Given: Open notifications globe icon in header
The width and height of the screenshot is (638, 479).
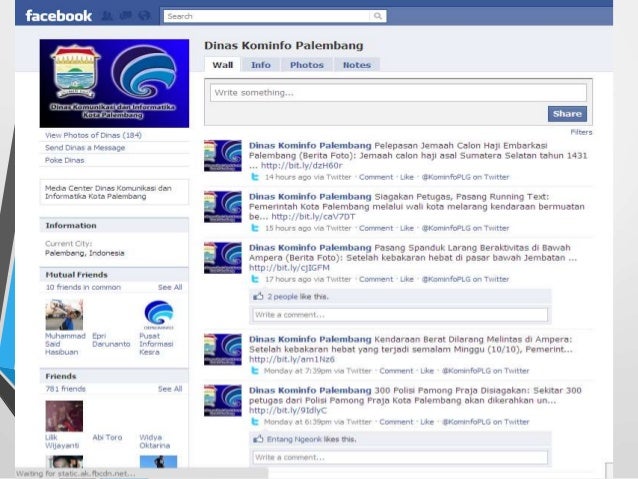Looking at the screenshot, I should [144, 16].
